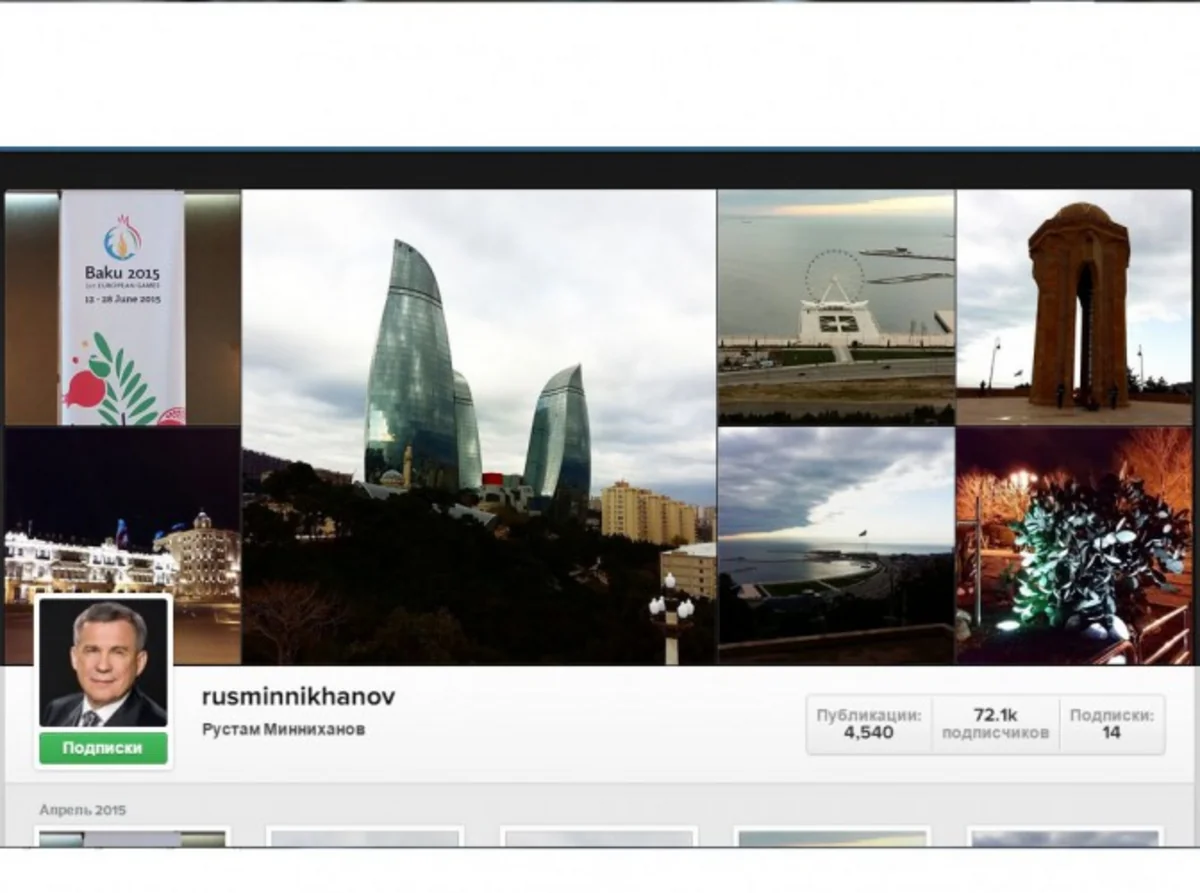This screenshot has height=893, width=1200.
Task: Open the night-lit plant photo
Action: [x=1075, y=546]
